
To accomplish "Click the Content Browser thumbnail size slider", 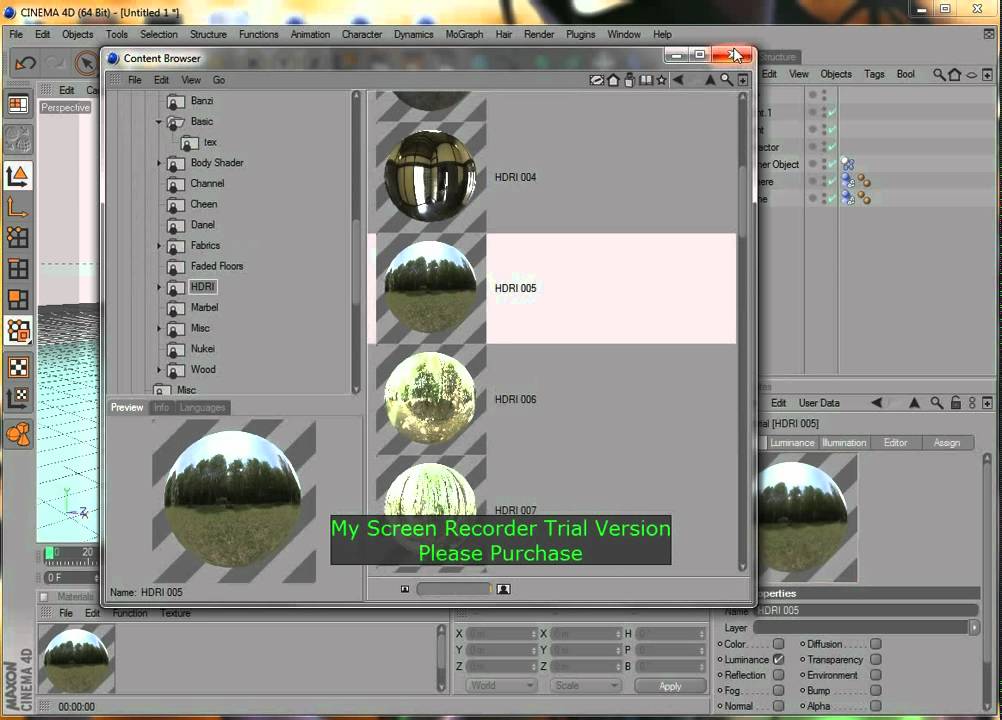I will (x=454, y=589).
